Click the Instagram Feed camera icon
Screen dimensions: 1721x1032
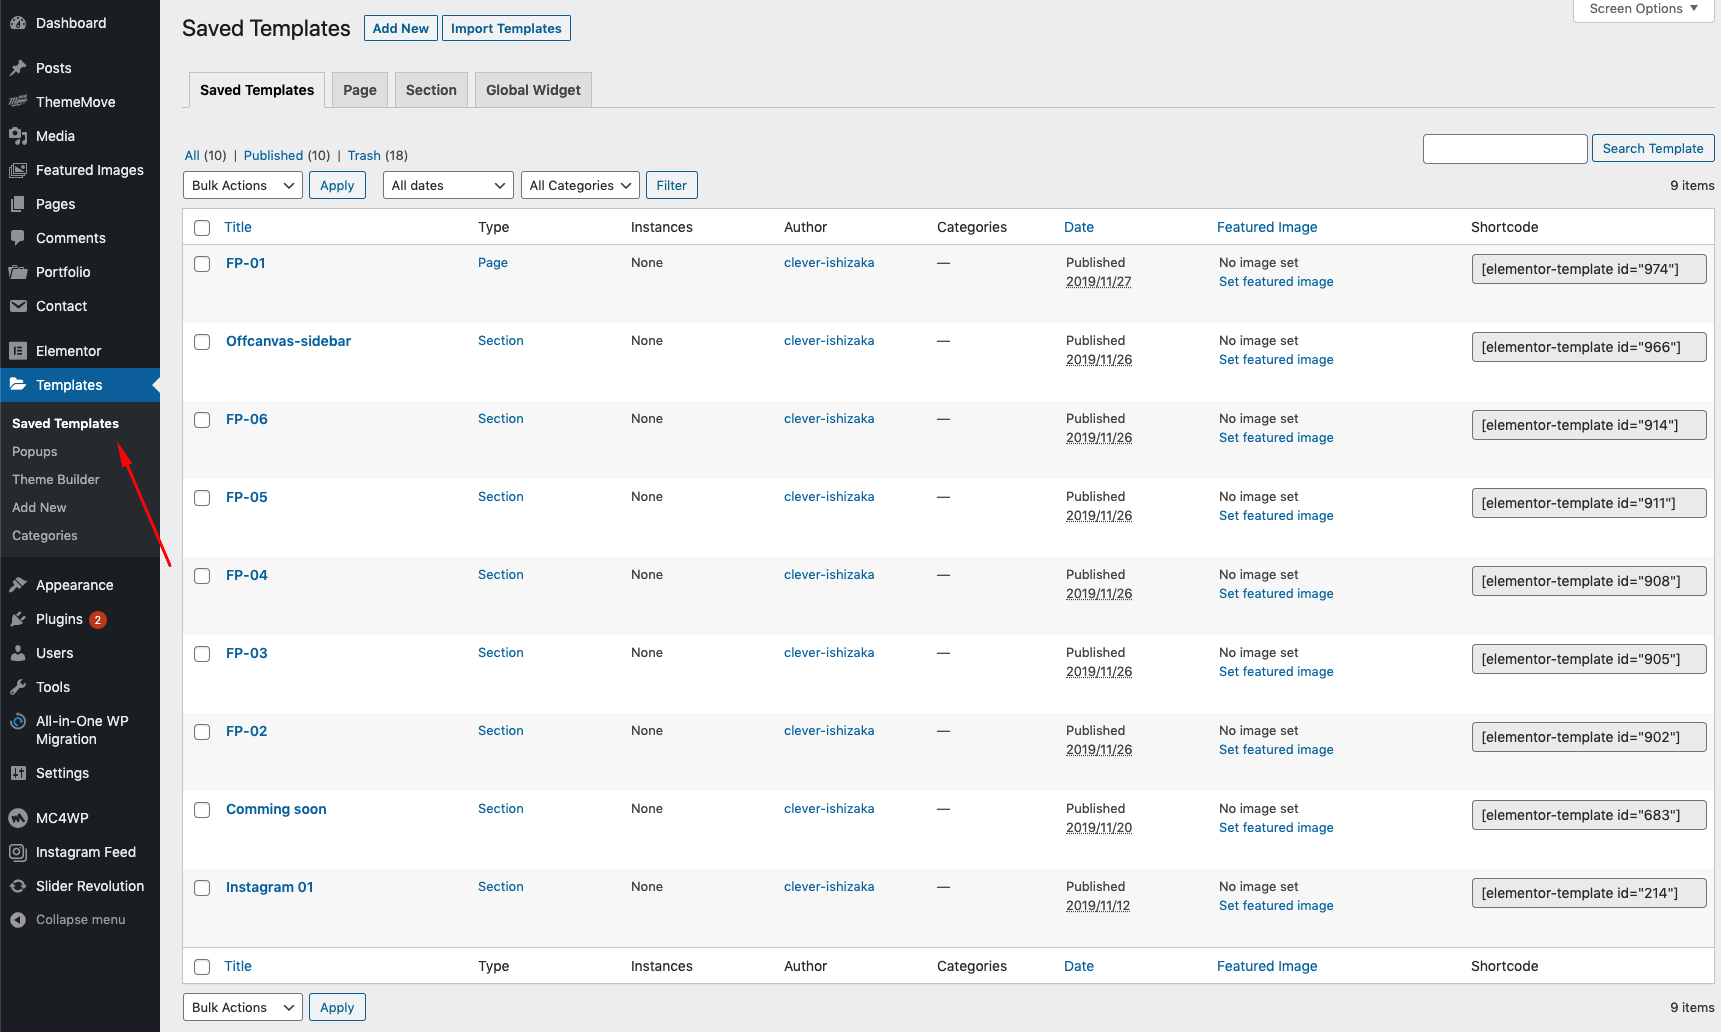18,852
